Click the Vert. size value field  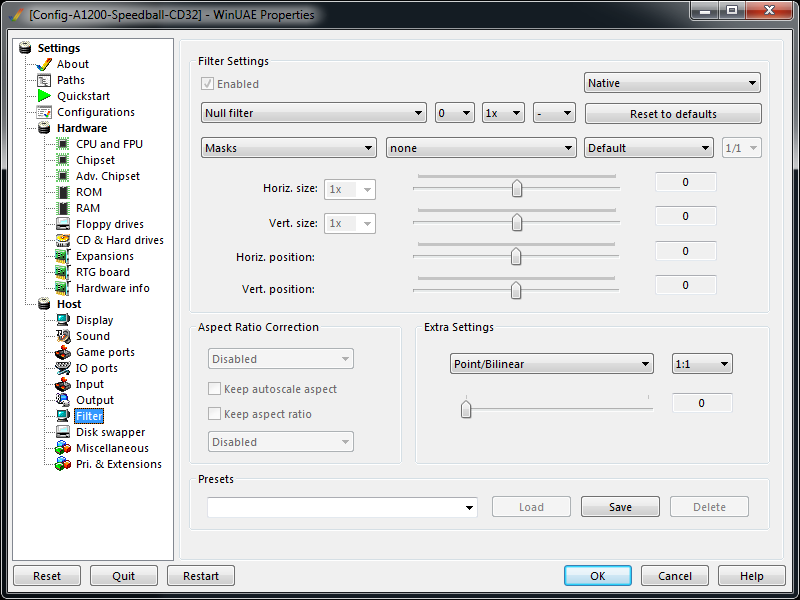(685, 216)
